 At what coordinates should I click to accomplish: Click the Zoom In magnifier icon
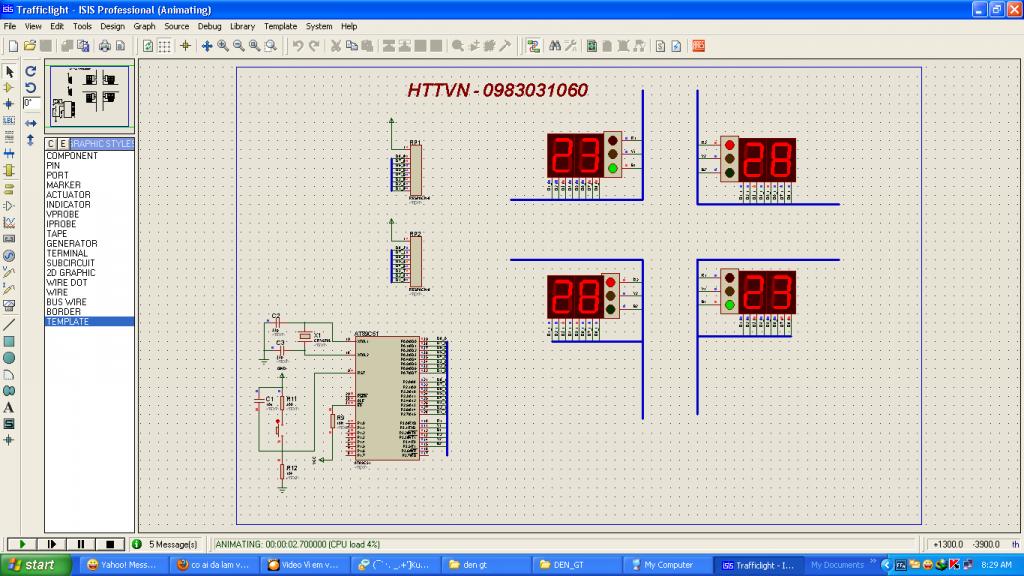(x=223, y=46)
